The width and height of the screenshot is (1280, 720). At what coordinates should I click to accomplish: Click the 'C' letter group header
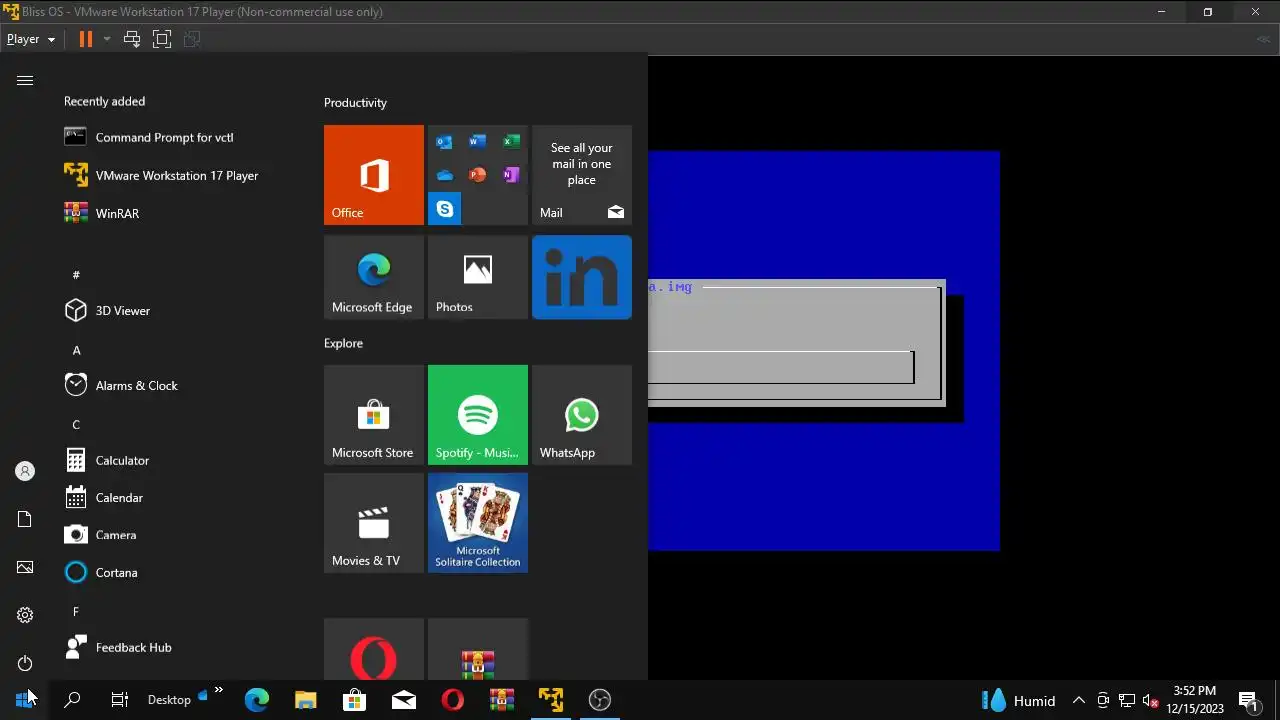[76, 425]
